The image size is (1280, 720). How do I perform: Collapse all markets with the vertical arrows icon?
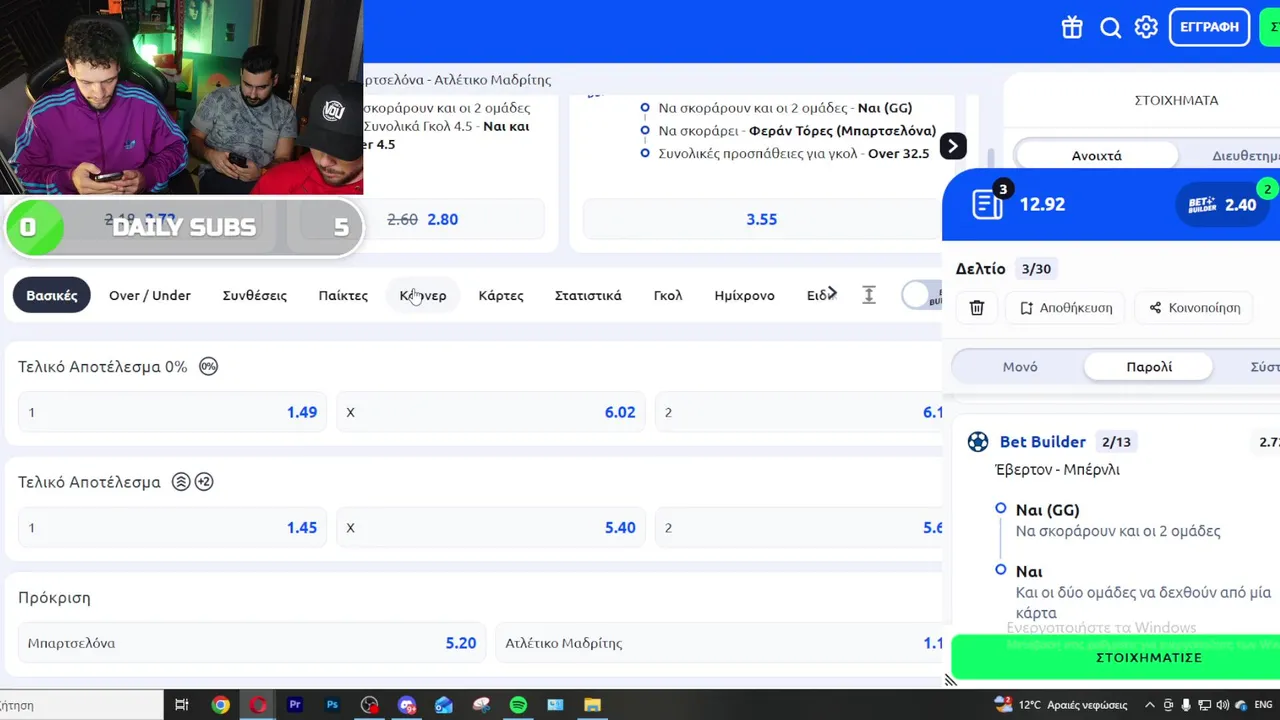pyautogui.click(x=869, y=295)
